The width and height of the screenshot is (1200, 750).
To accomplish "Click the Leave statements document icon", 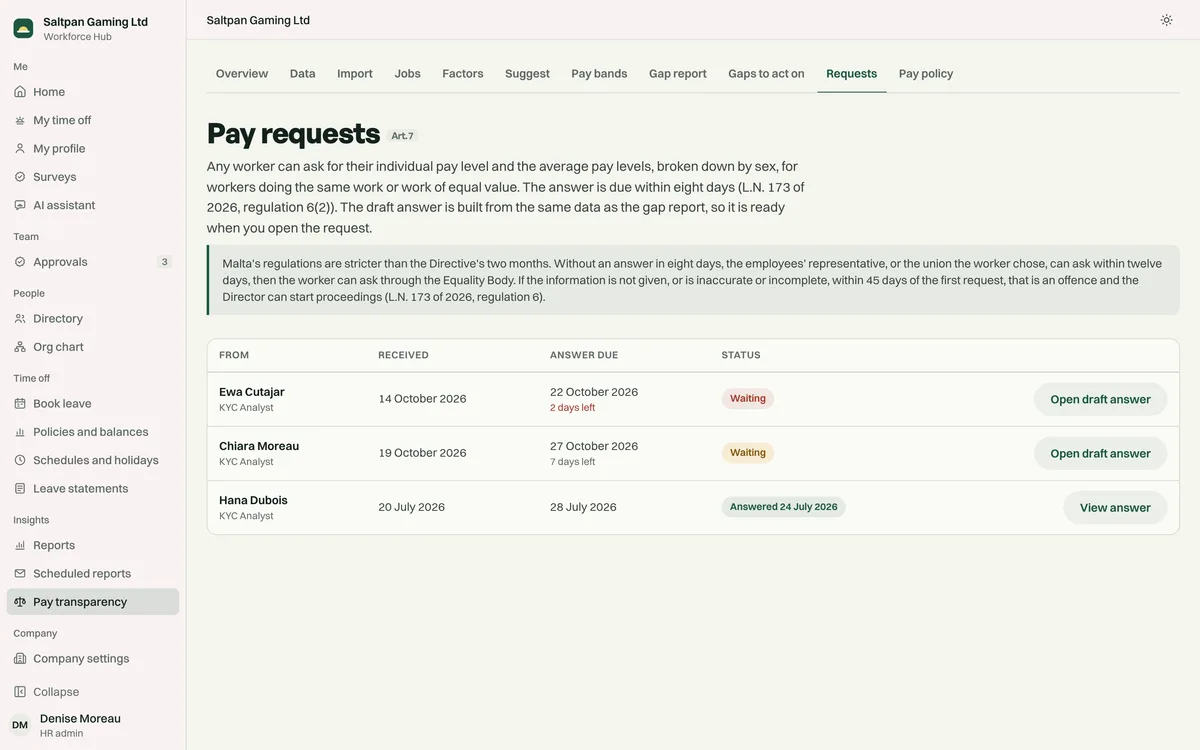I will (20, 489).
